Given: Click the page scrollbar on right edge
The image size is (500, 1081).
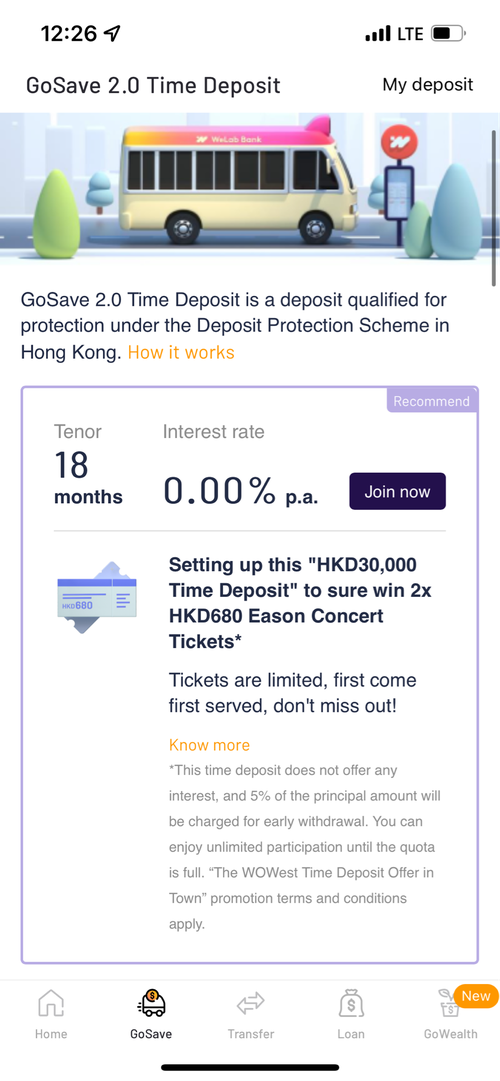Looking at the screenshot, I should pos(494,207).
